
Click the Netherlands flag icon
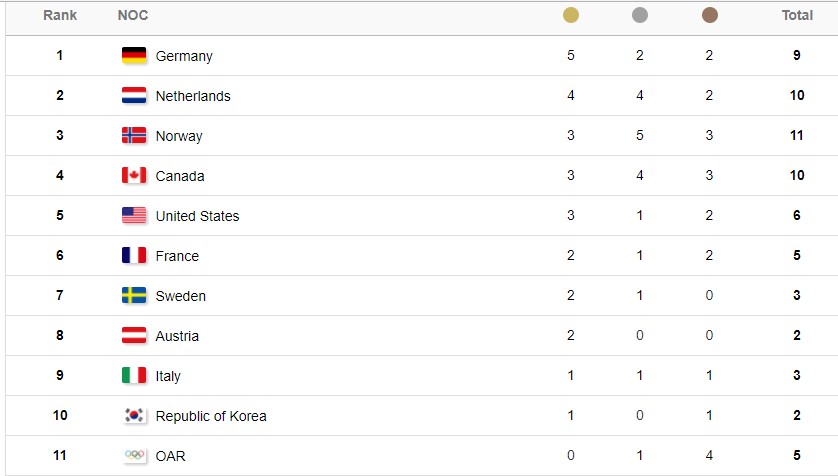134,95
